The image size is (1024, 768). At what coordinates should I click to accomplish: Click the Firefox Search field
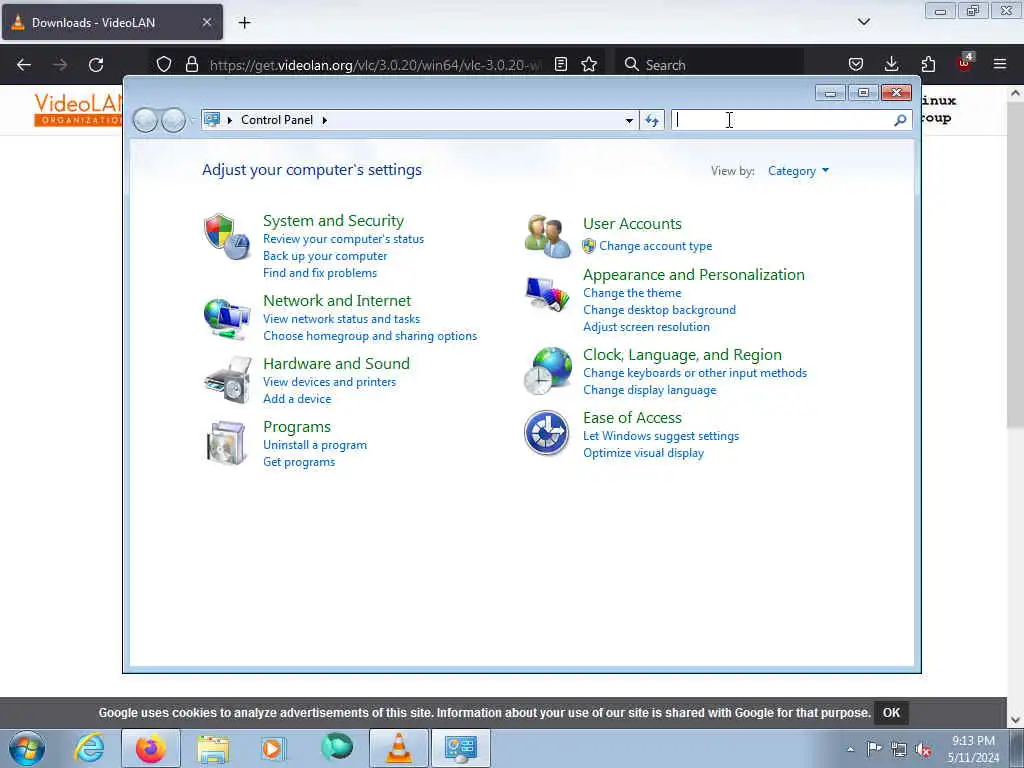pyautogui.click(x=711, y=65)
